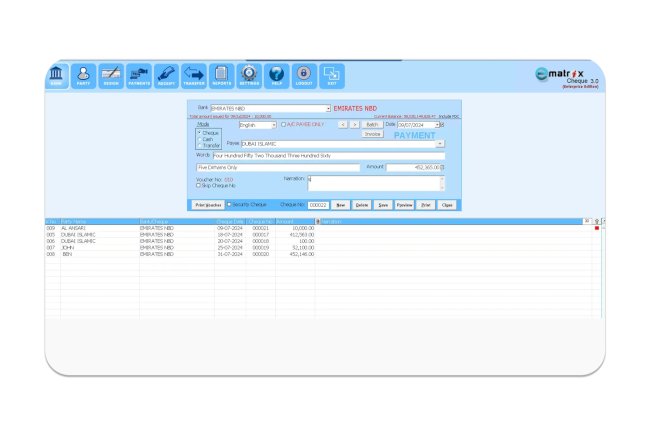Viewport: 650px width, 433px height.
Task: Open the language dropdown showing English
Action: pos(257,125)
